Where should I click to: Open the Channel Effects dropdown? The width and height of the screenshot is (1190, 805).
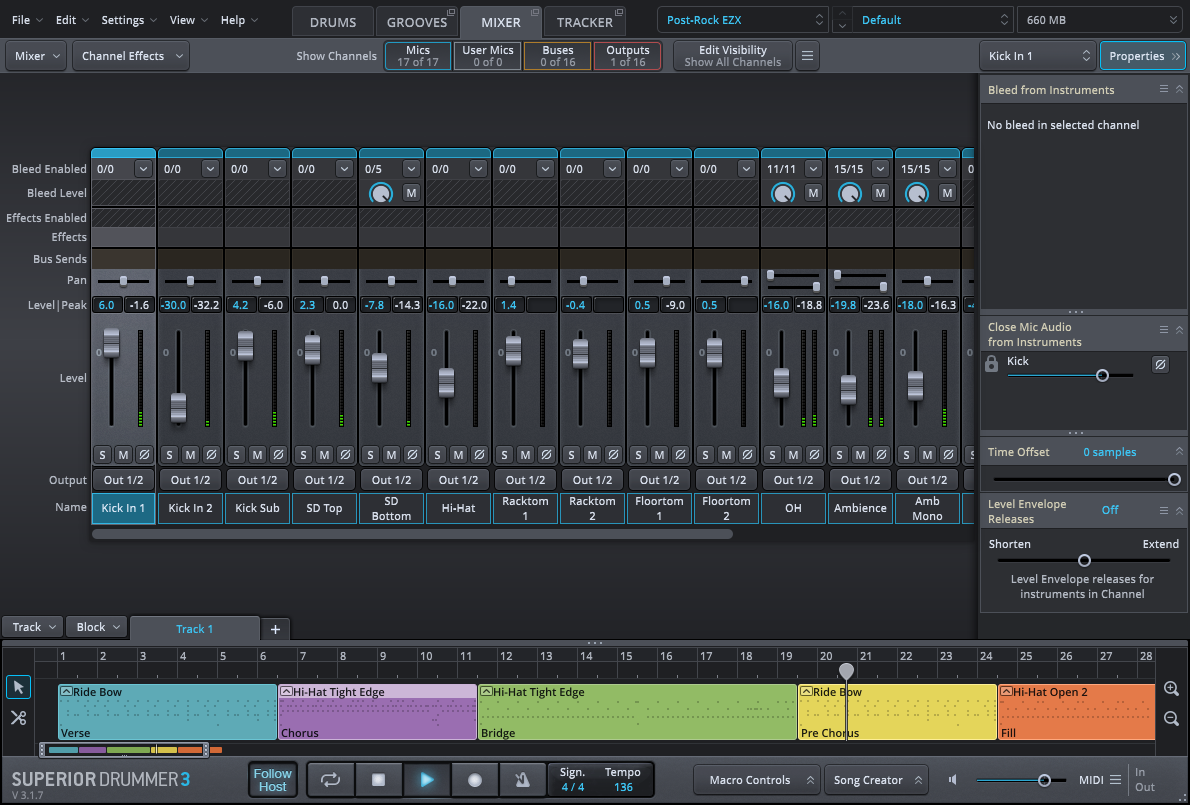pyautogui.click(x=130, y=56)
